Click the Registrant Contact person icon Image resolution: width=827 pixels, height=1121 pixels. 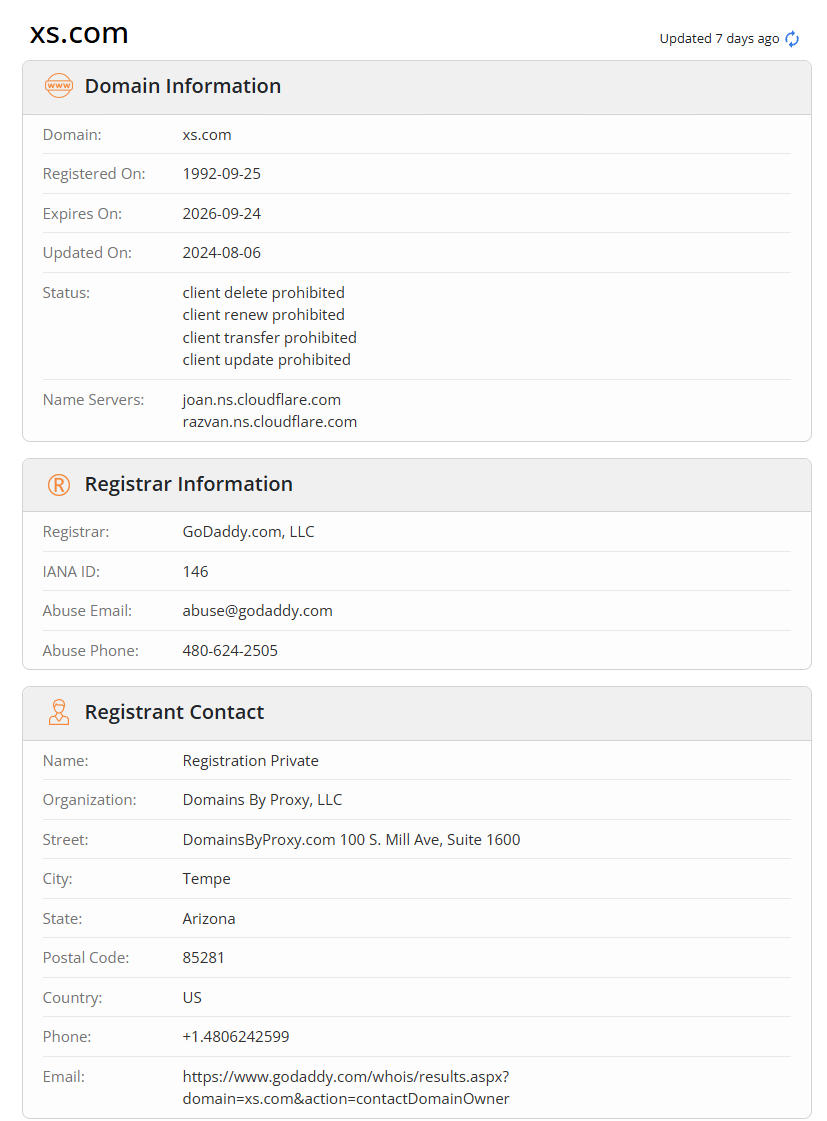[x=59, y=712]
